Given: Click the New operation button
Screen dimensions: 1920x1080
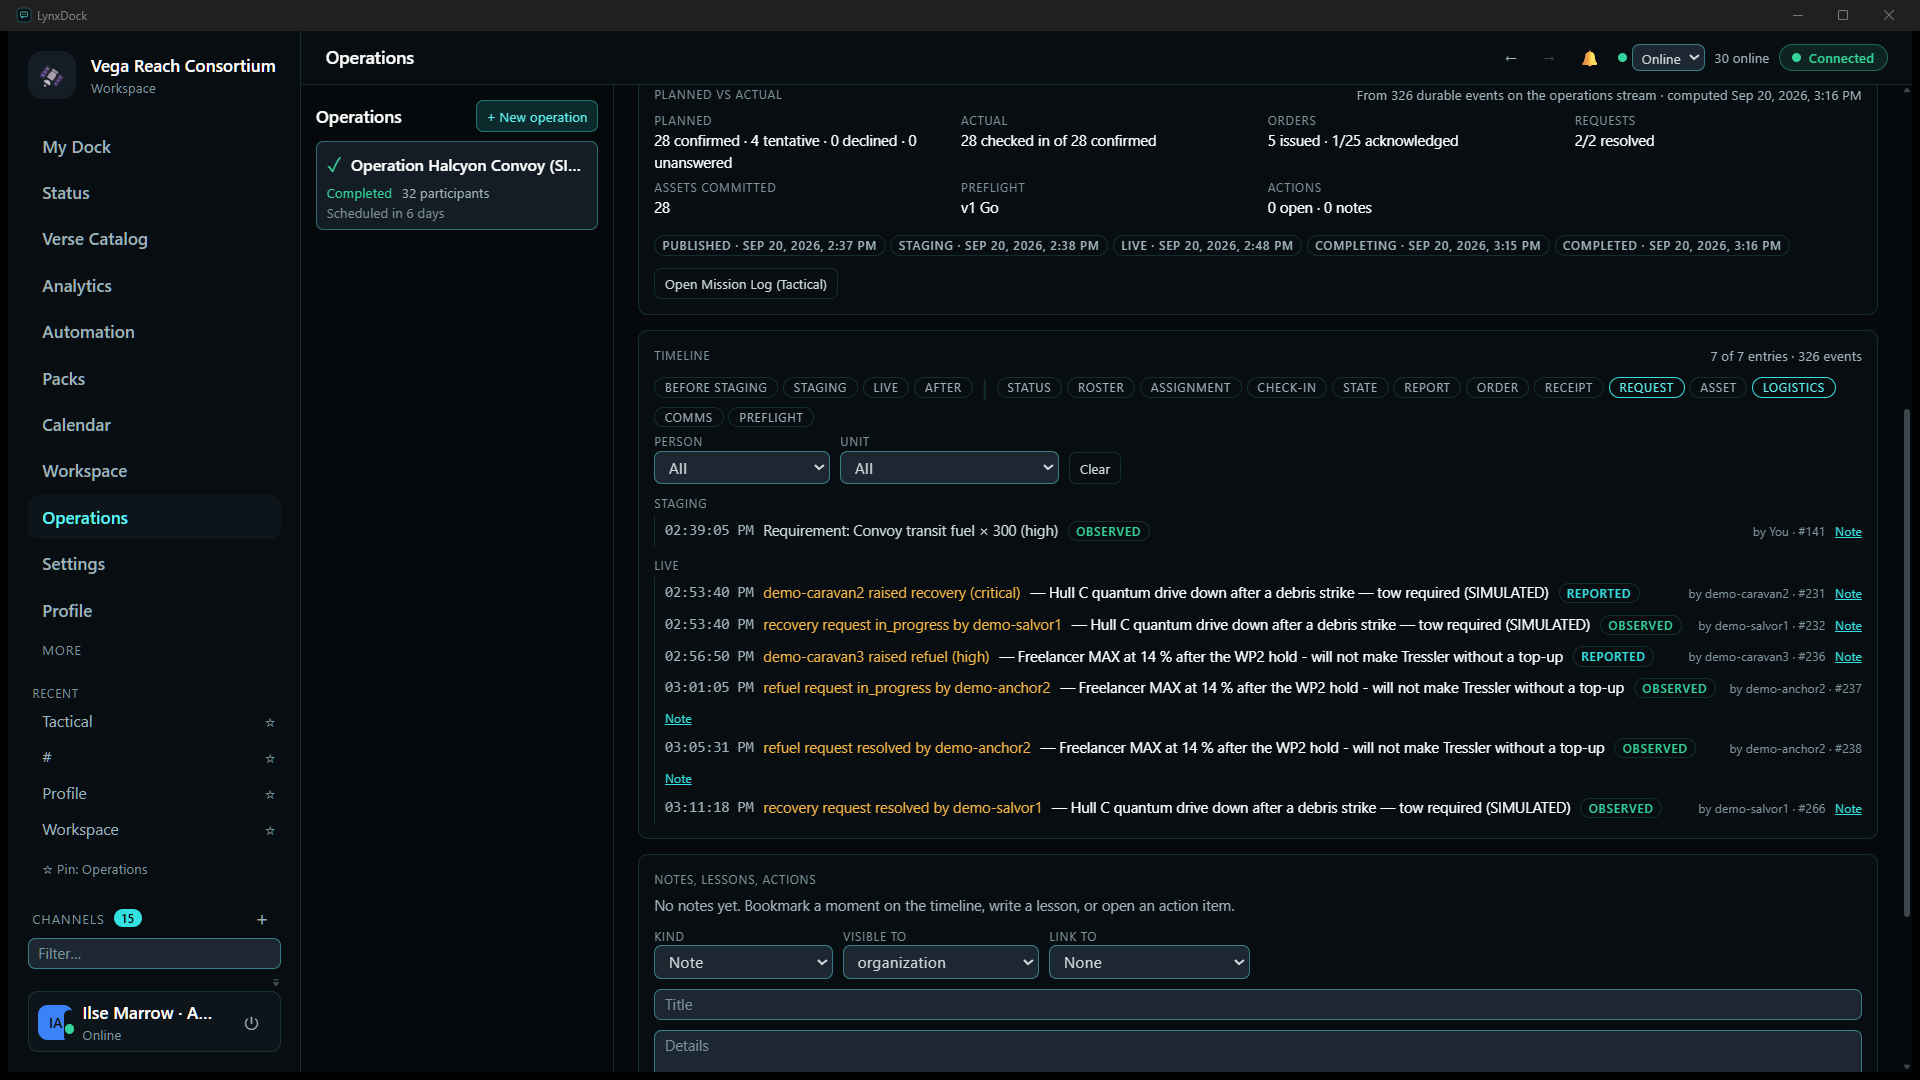Looking at the screenshot, I should tap(537, 117).
